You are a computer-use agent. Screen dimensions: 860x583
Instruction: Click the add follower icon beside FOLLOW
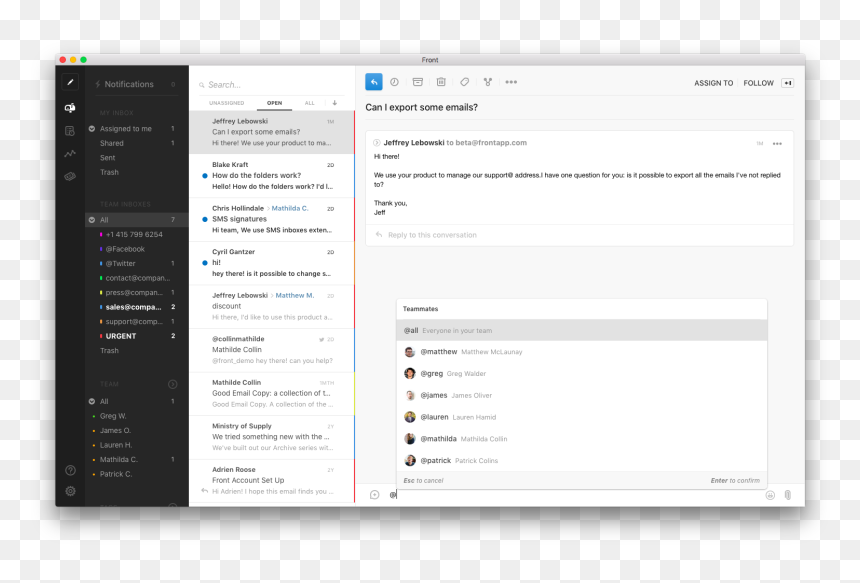click(x=788, y=83)
